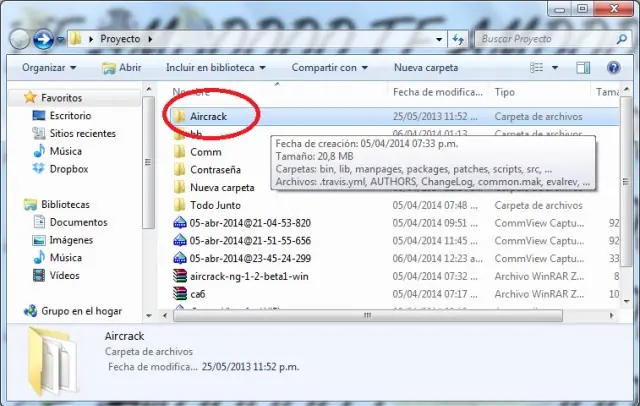The image size is (640, 406).
Task: Click the refresh button beside address bar
Action: pos(458,40)
